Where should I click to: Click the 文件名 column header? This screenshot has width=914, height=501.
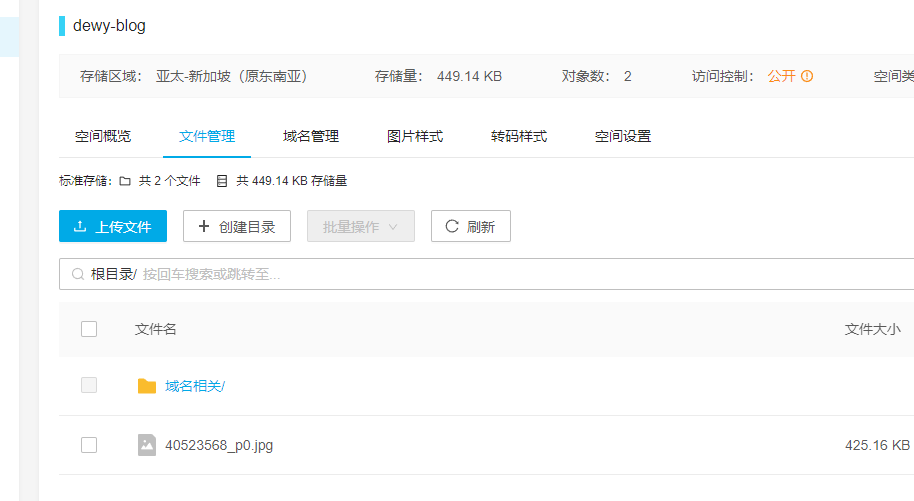tap(156, 330)
